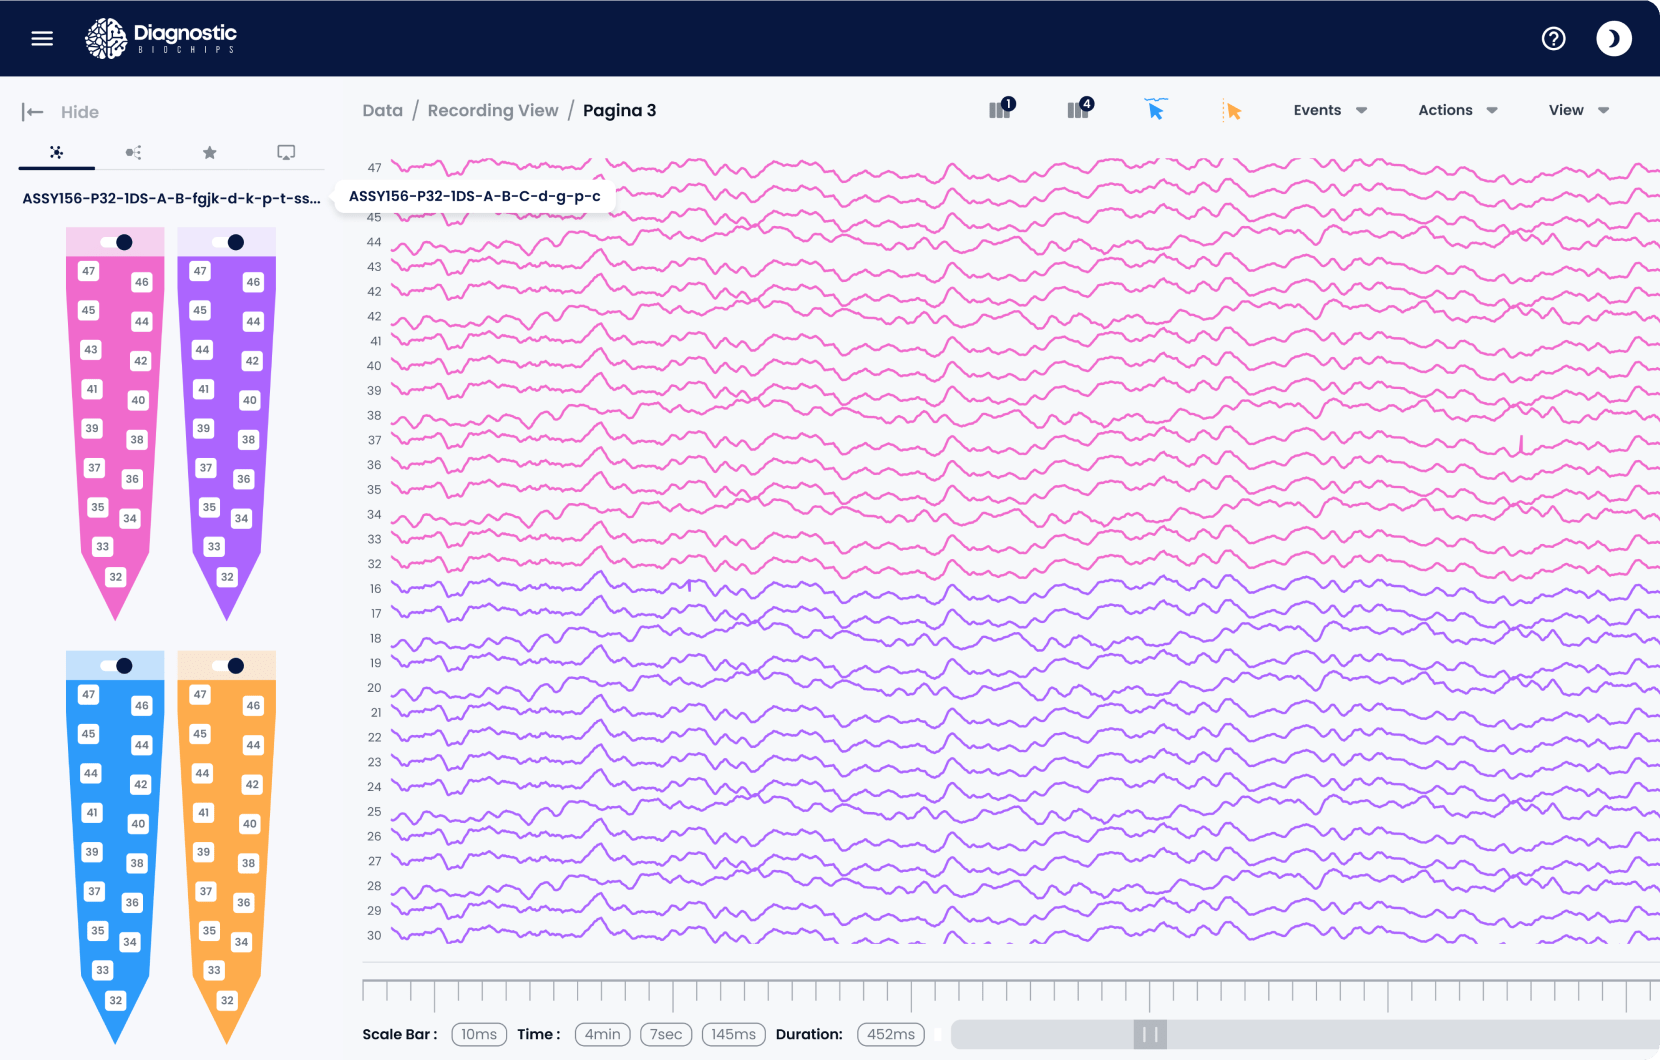Expand the Events dropdown
The width and height of the screenshot is (1660, 1060).
[1329, 110]
